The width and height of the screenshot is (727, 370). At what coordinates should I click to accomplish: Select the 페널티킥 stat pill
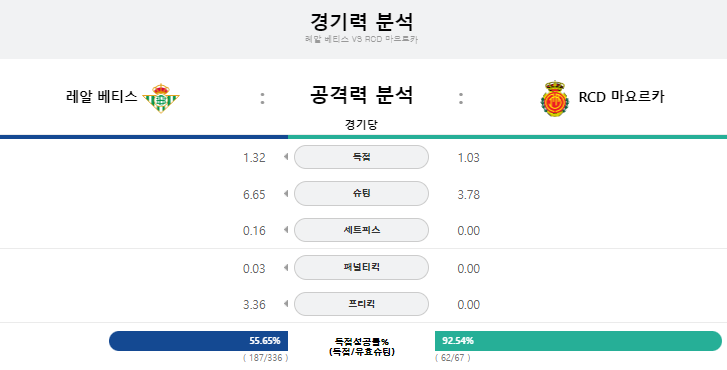pyautogui.click(x=361, y=268)
